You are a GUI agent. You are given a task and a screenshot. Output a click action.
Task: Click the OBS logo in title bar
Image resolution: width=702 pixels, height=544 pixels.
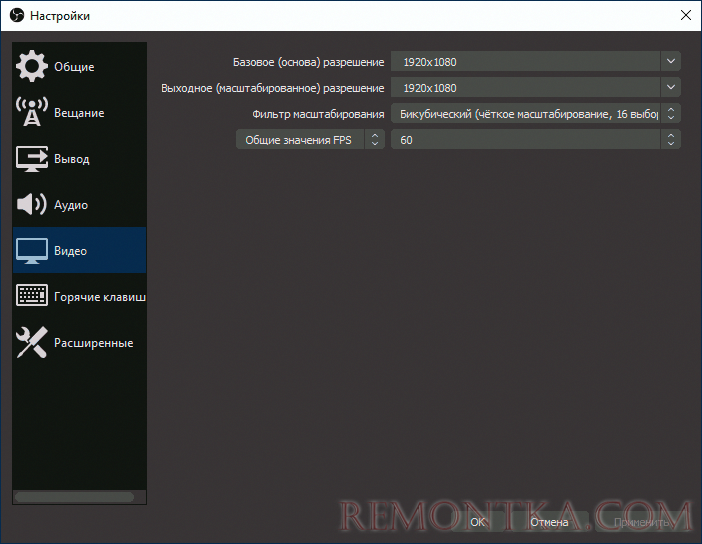click(x=17, y=16)
